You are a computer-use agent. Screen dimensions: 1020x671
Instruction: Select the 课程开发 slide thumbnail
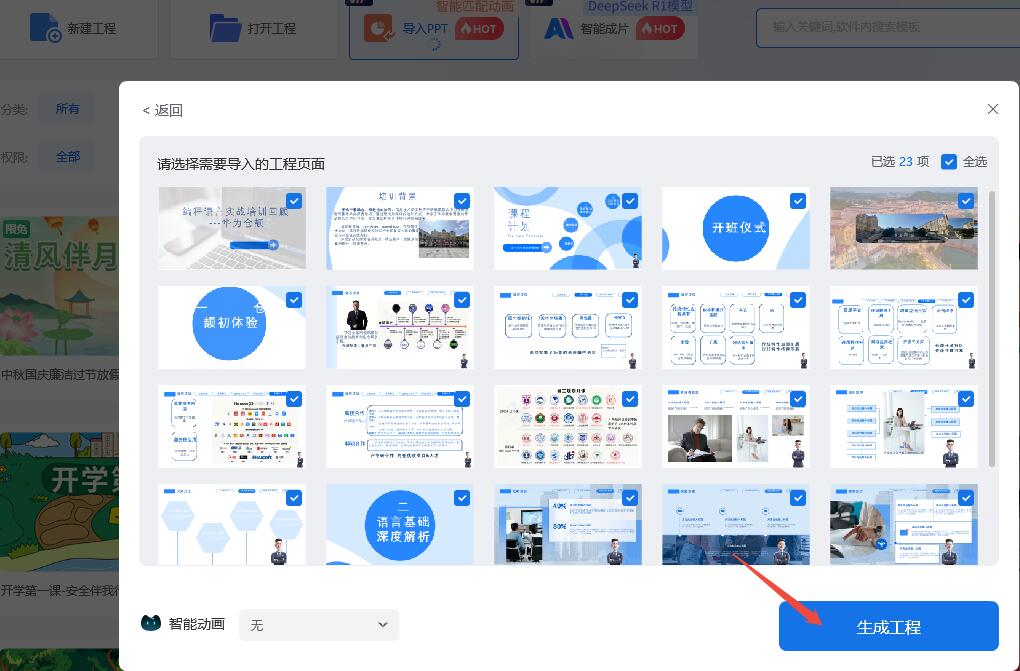(567, 229)
